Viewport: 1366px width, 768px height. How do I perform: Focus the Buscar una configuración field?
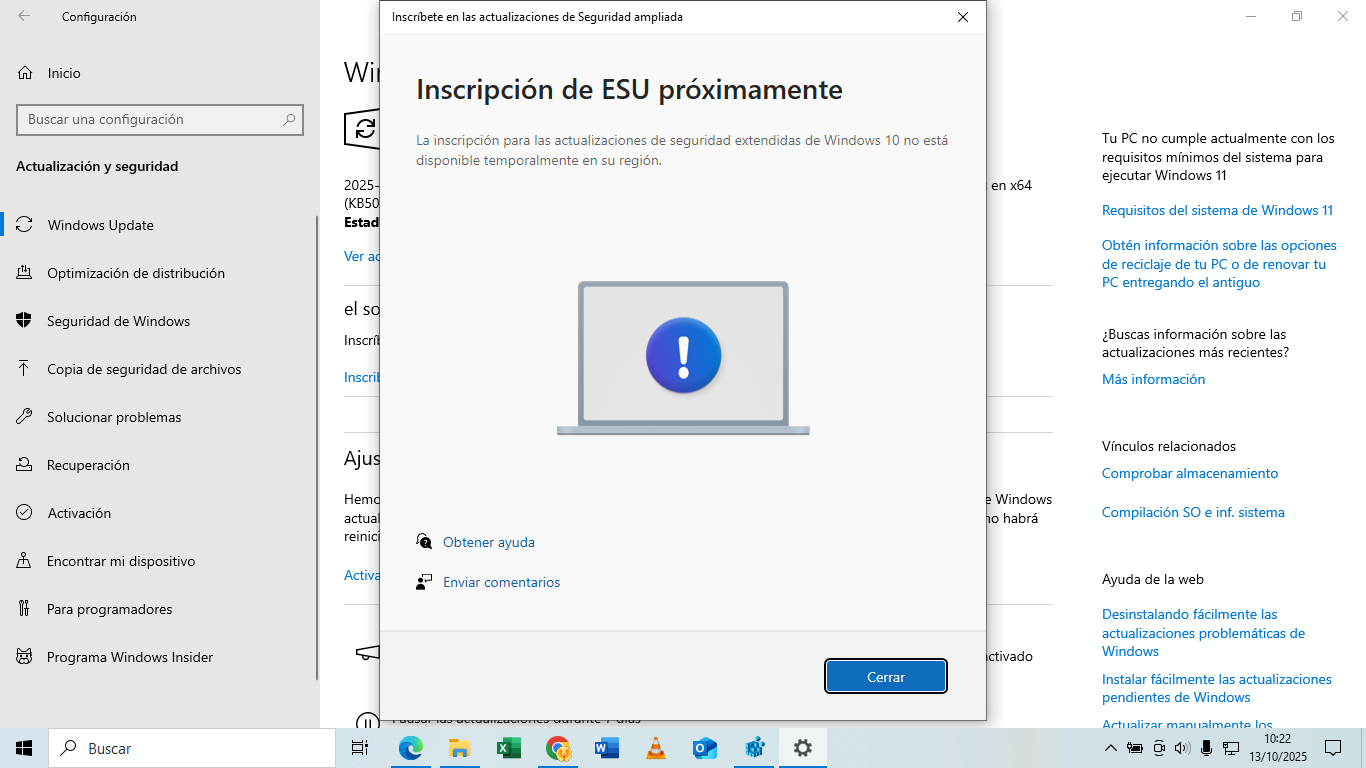pos(160,119)
